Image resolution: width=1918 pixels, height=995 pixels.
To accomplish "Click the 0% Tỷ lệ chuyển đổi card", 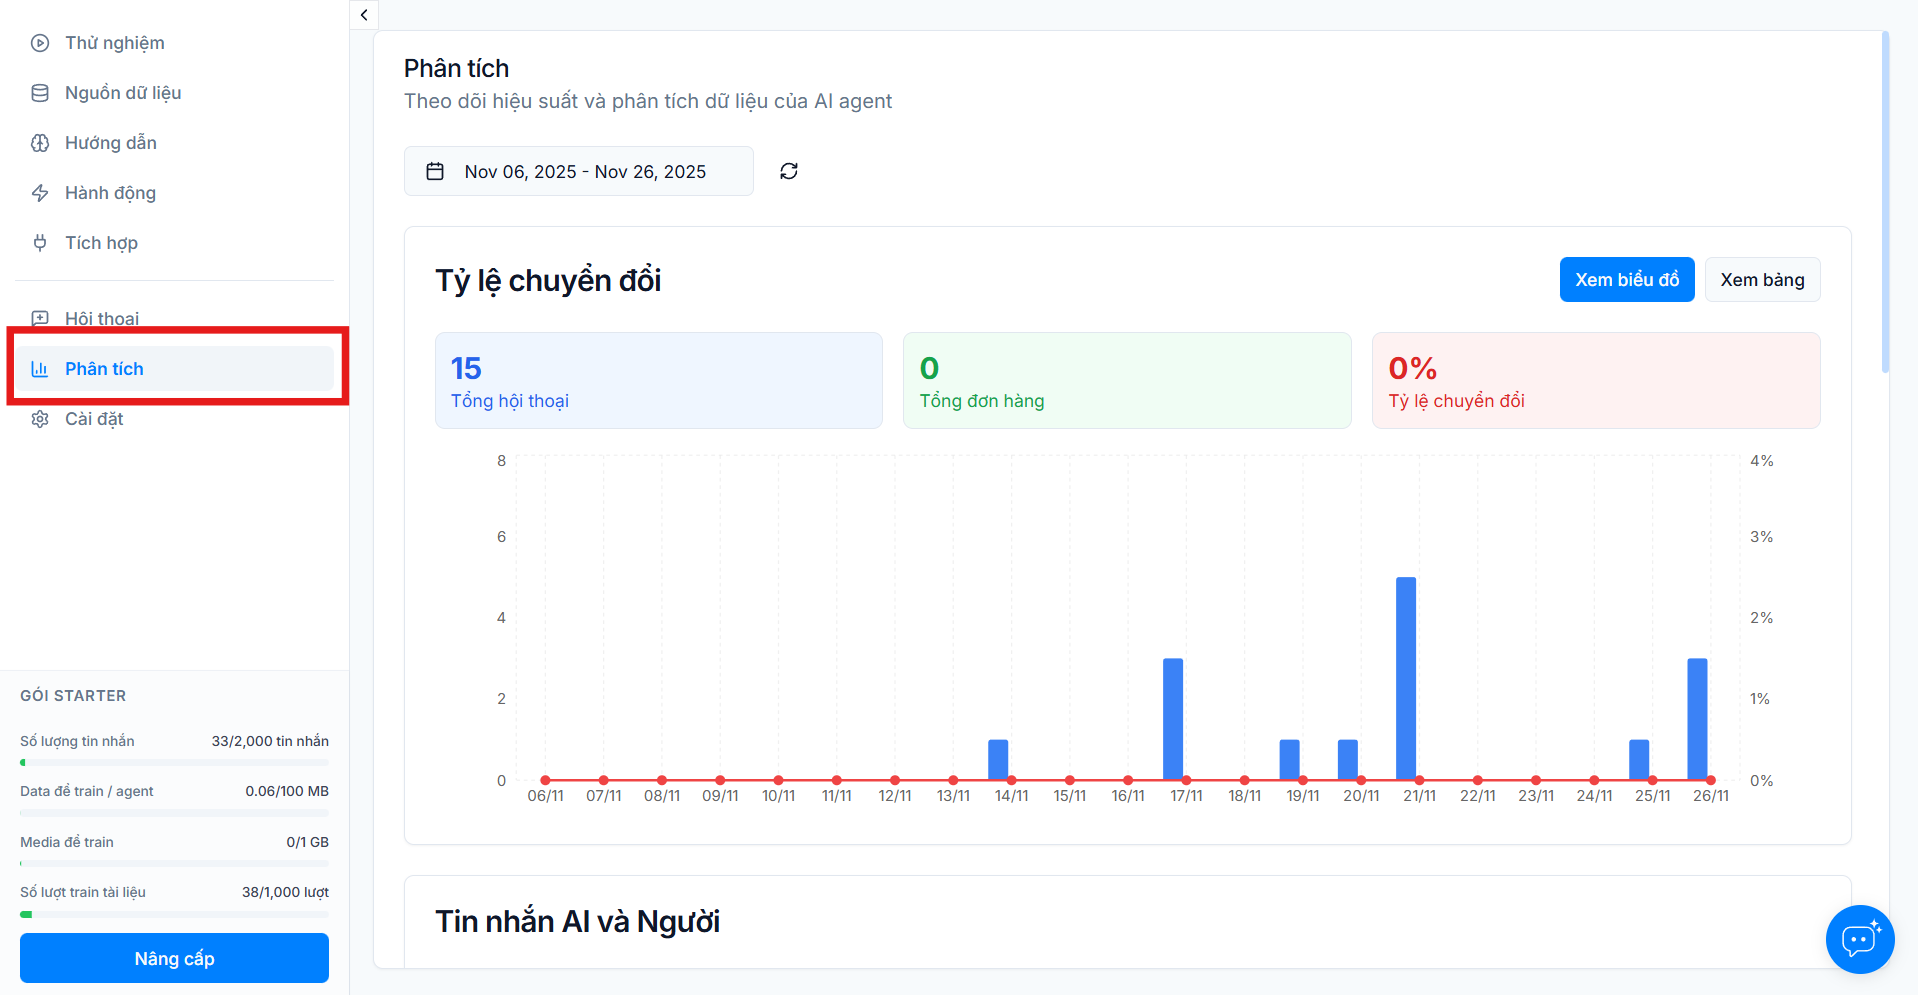I will [1596, 381].
